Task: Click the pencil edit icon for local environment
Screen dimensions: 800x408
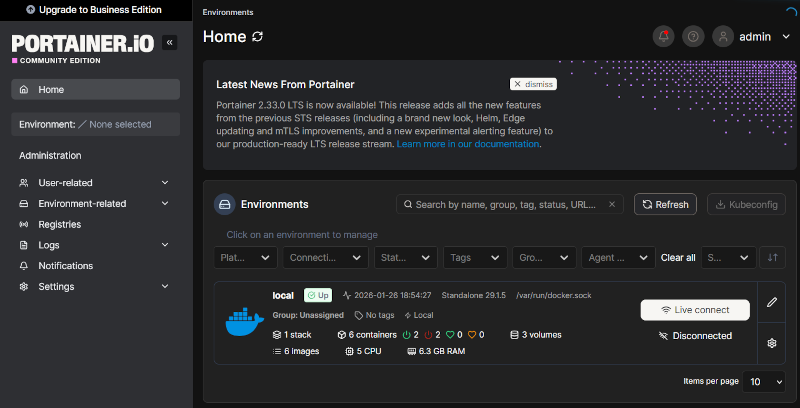Action: [x=771, y=301]
